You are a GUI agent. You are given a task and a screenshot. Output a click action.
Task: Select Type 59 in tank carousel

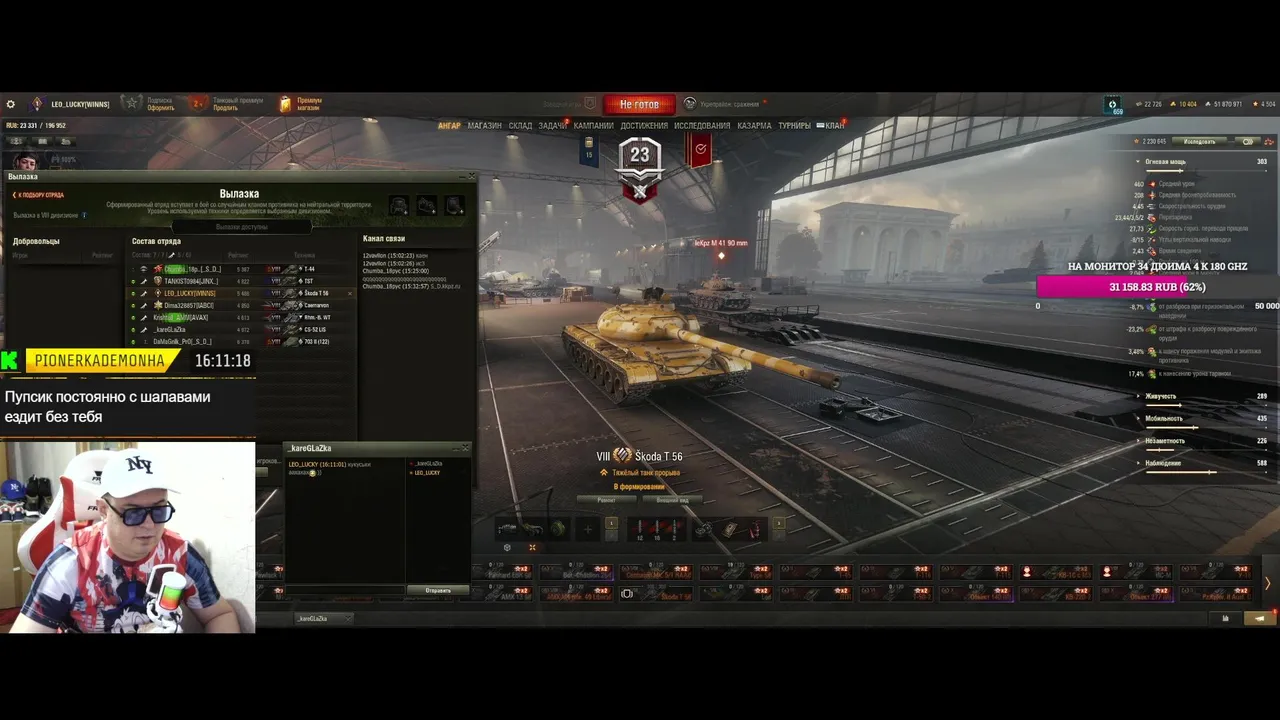coord(736,572)
